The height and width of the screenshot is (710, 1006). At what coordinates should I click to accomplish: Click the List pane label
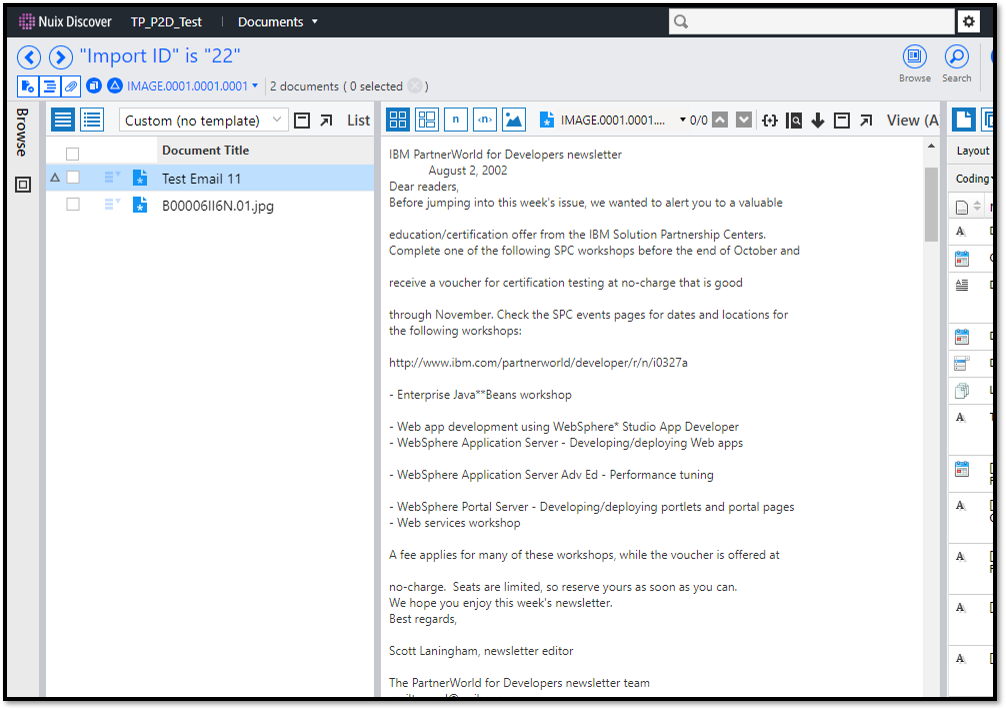pyautogui.click(x=358, y=121)
